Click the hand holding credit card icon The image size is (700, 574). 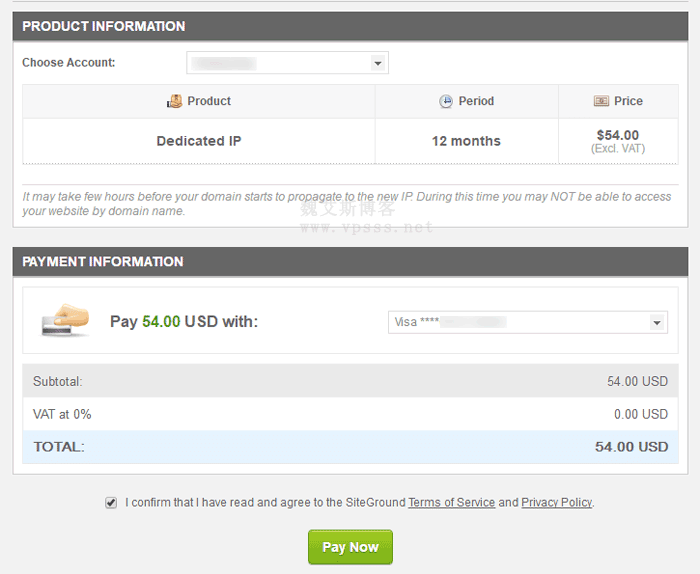click(64, 321)
